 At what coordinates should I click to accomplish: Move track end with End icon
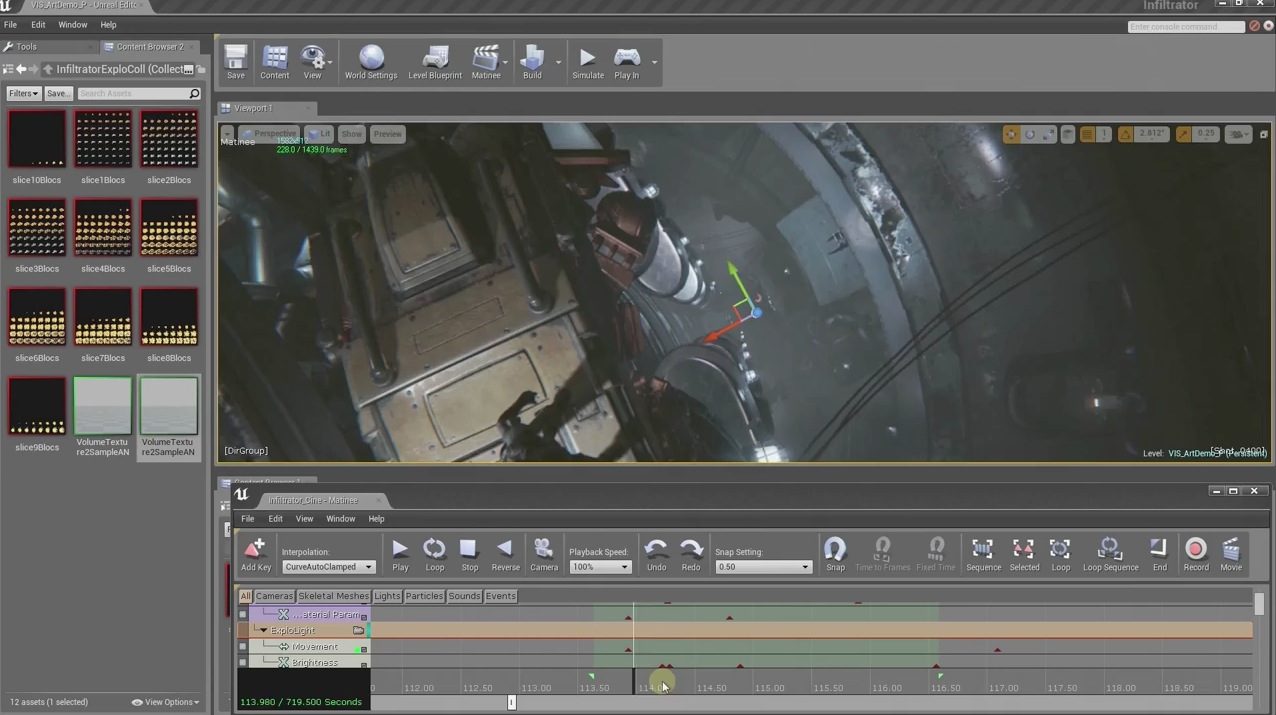[1159, 554]
